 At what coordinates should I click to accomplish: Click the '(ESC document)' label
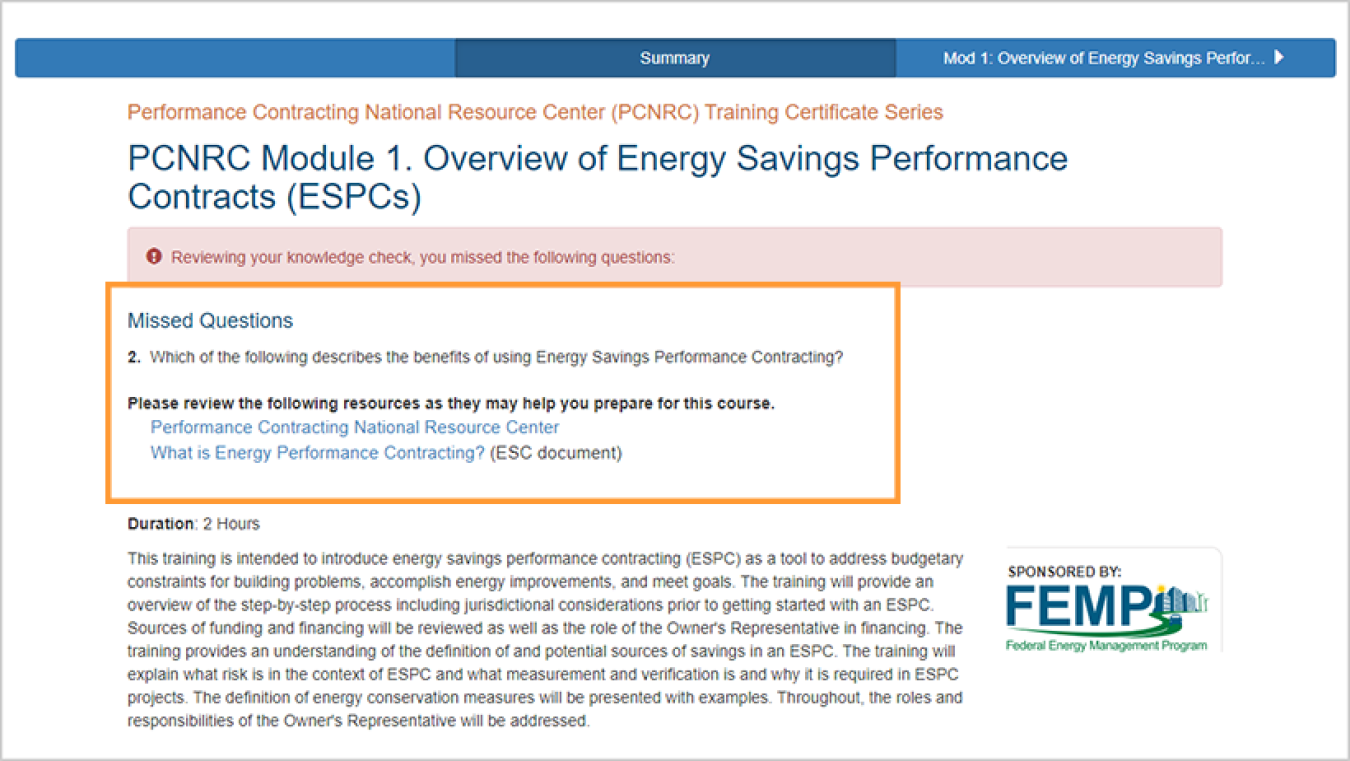(556, 453)
